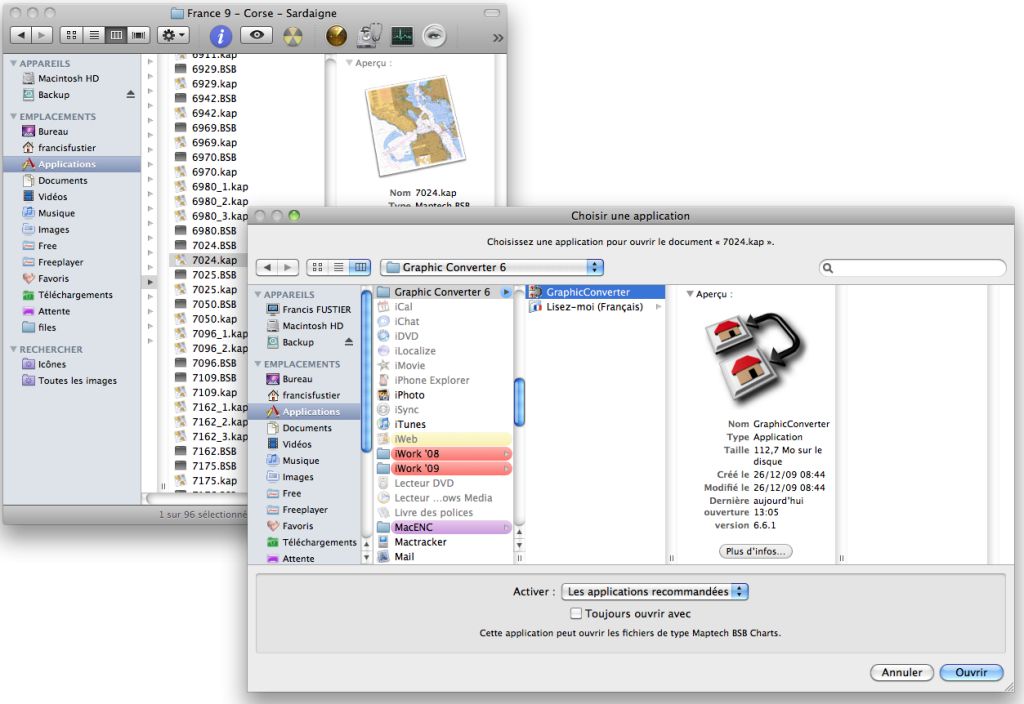
Task: Switch Finder window to icon view
Action: click(x=71, y=35)
